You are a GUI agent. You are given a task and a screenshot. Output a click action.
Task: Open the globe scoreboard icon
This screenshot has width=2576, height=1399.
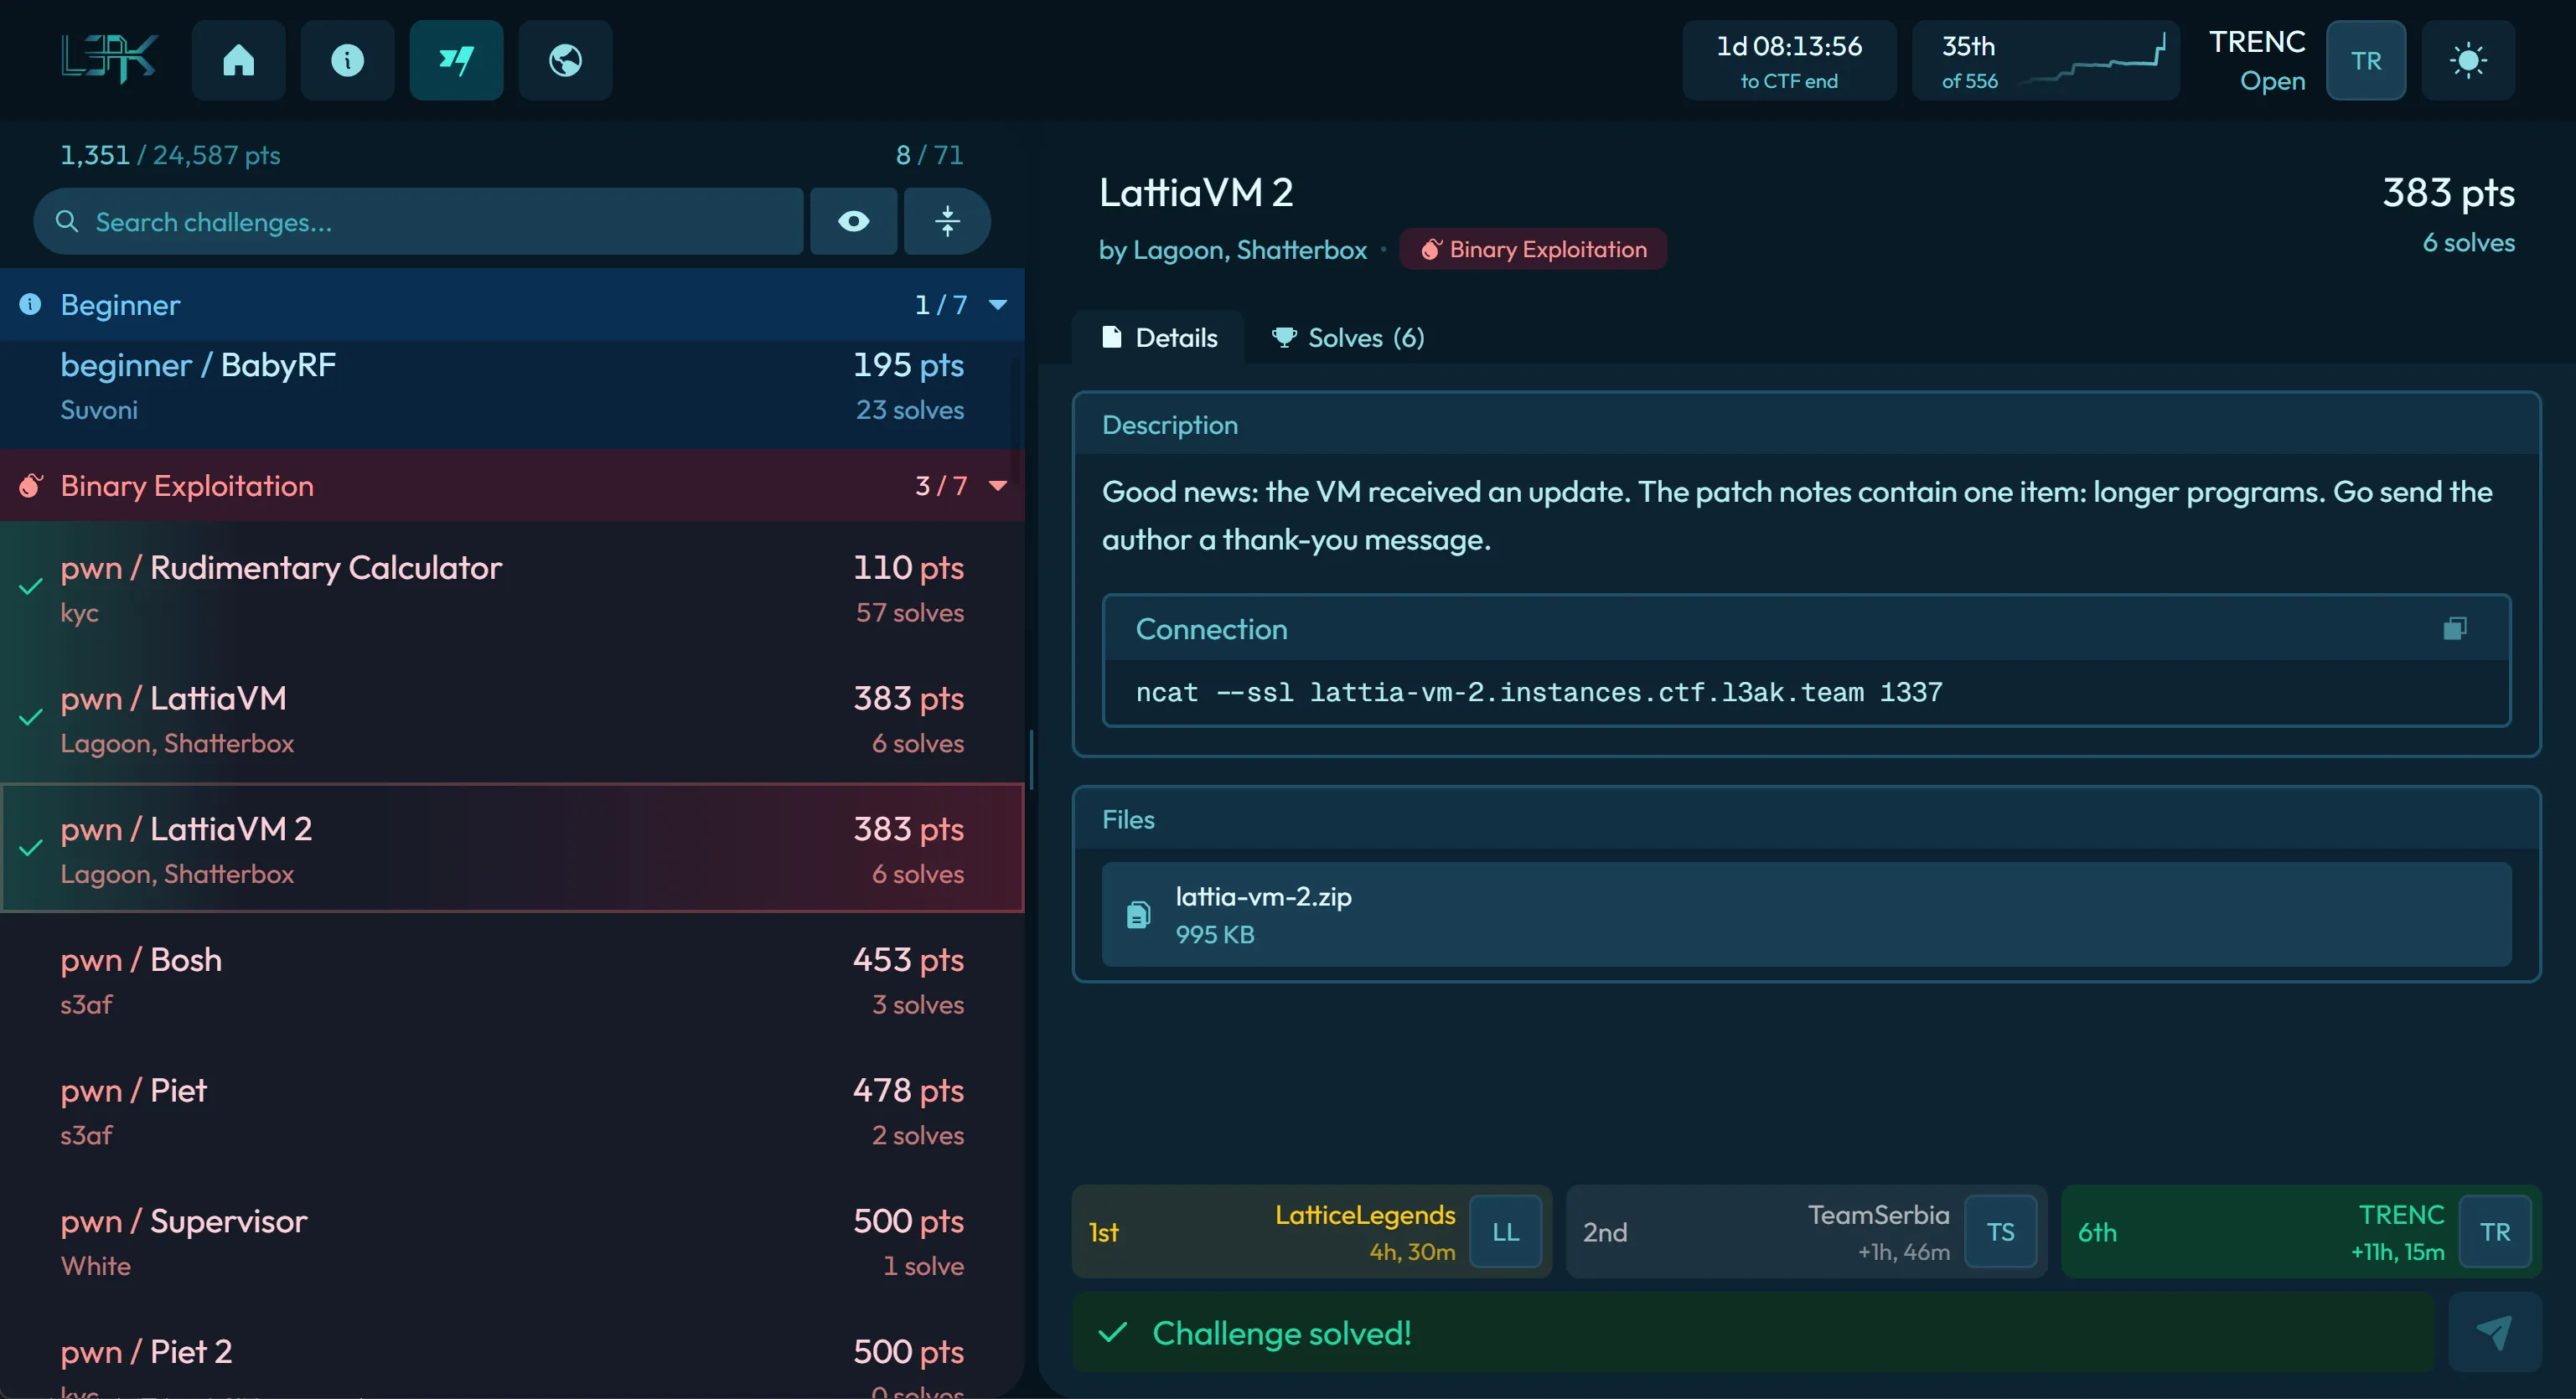click(x=565, y=60)
